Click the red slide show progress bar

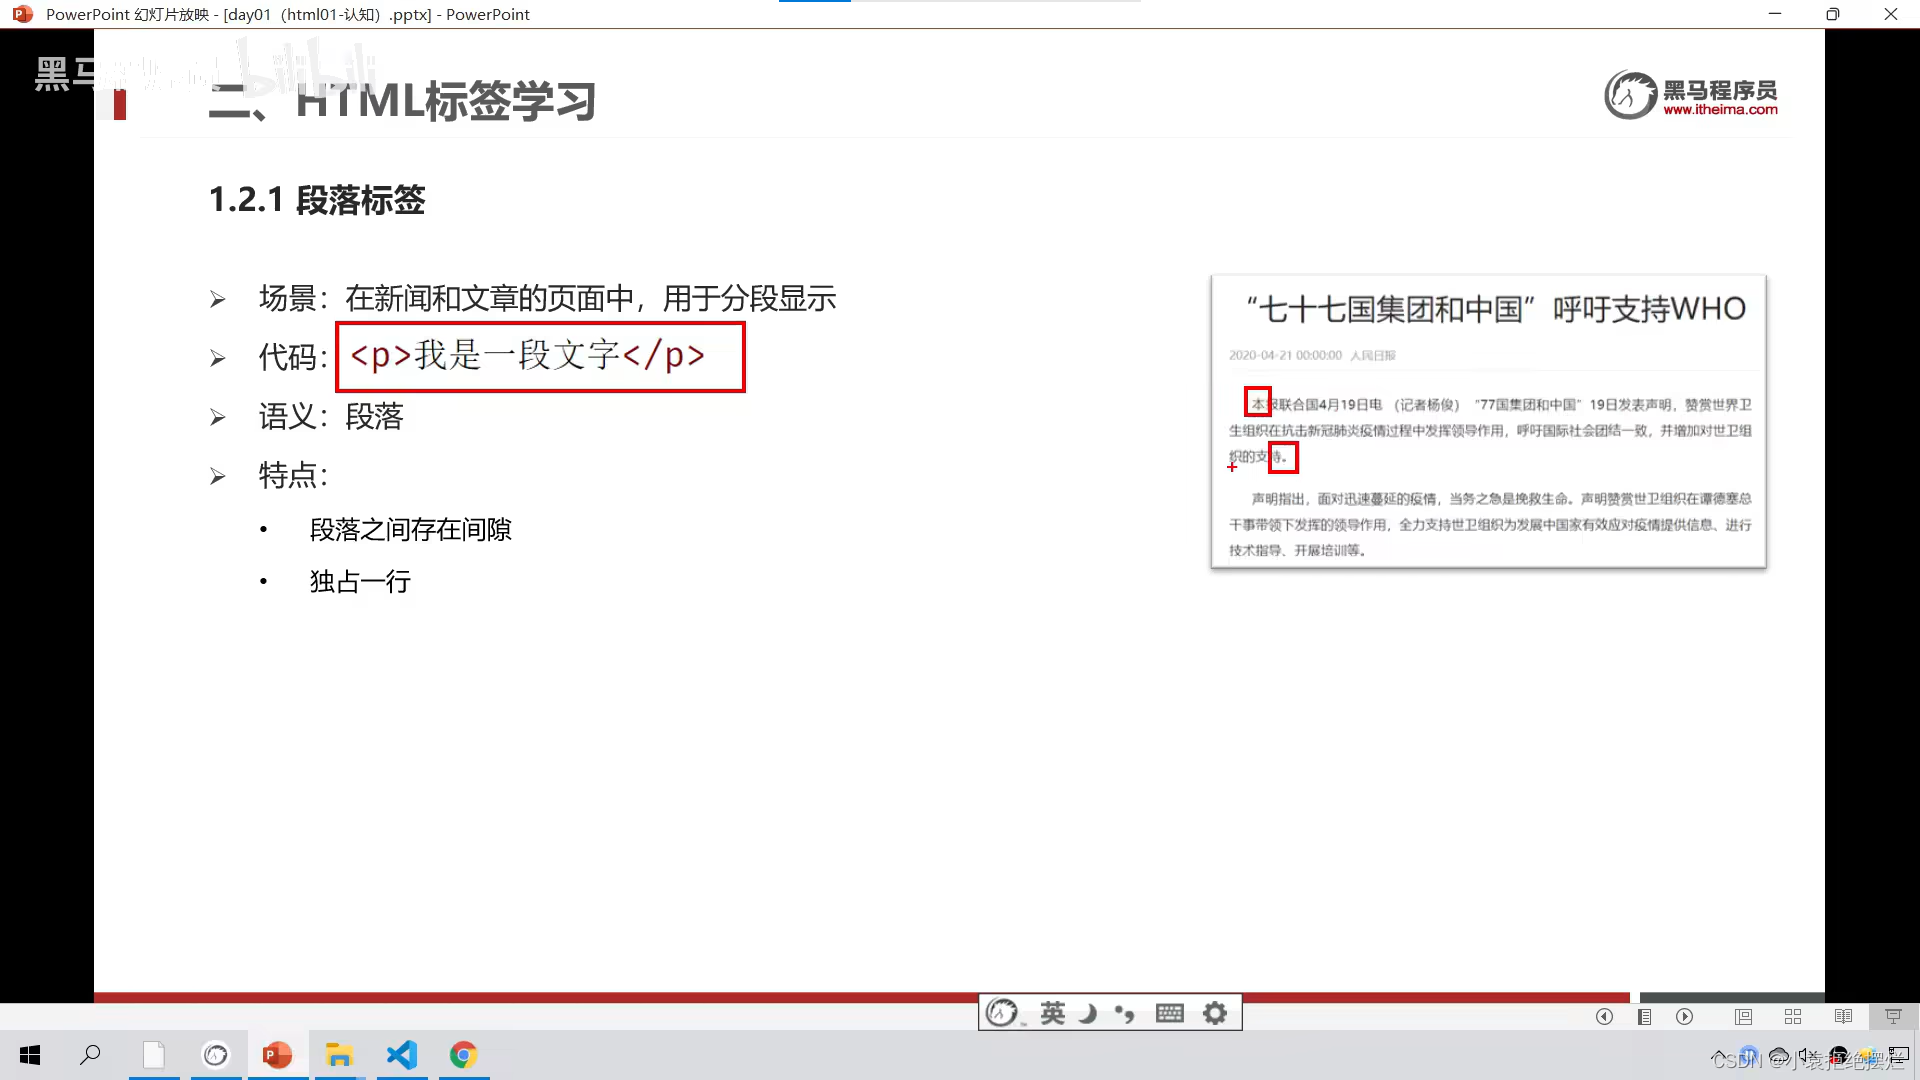tap(862, 997)
